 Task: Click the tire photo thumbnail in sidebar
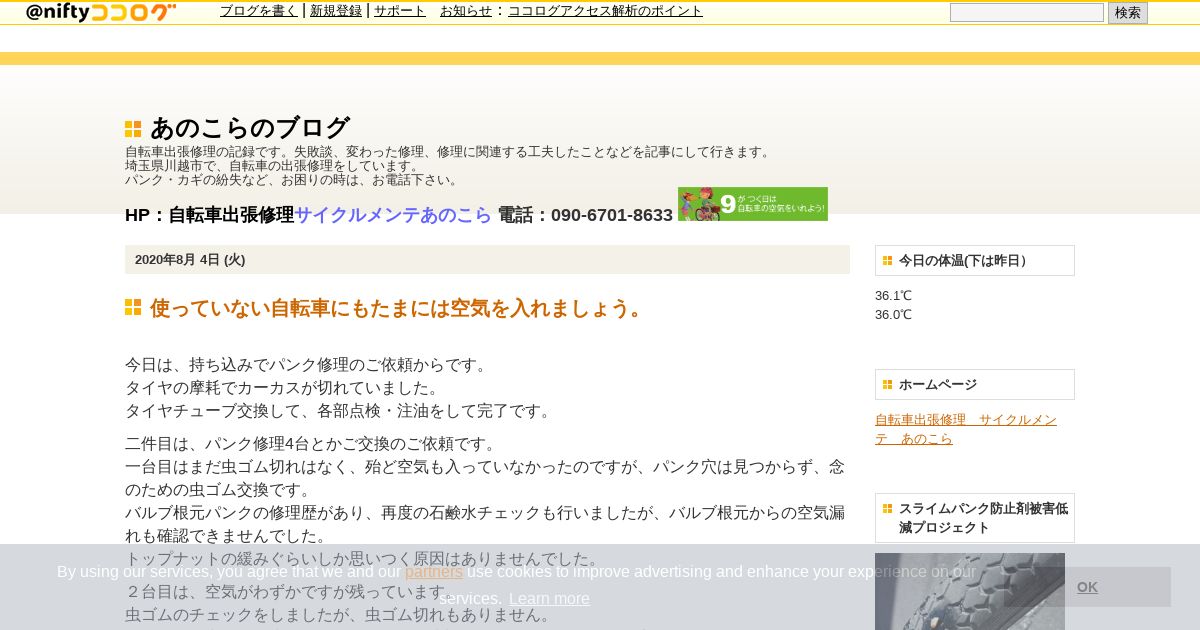pyautogui.click(x=970, y=591)
